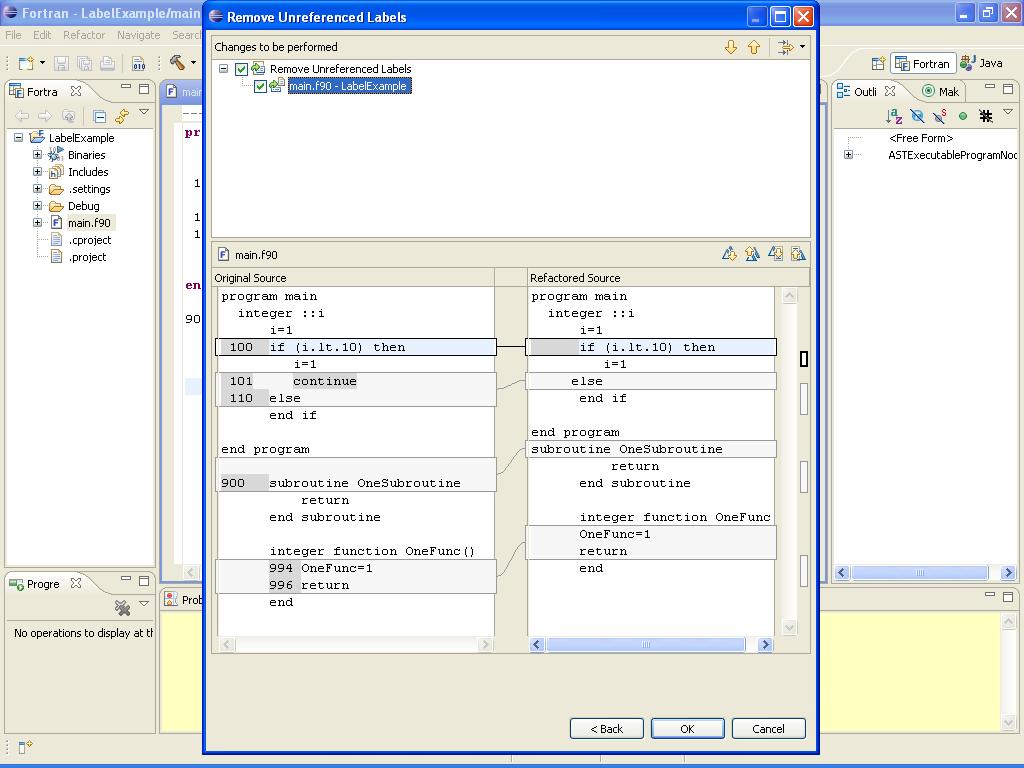1024x768 pixels.
Task: Toggle Remove Unreferenced Labels checkbox
Action: pyautogui.click(x=242, y=69)
